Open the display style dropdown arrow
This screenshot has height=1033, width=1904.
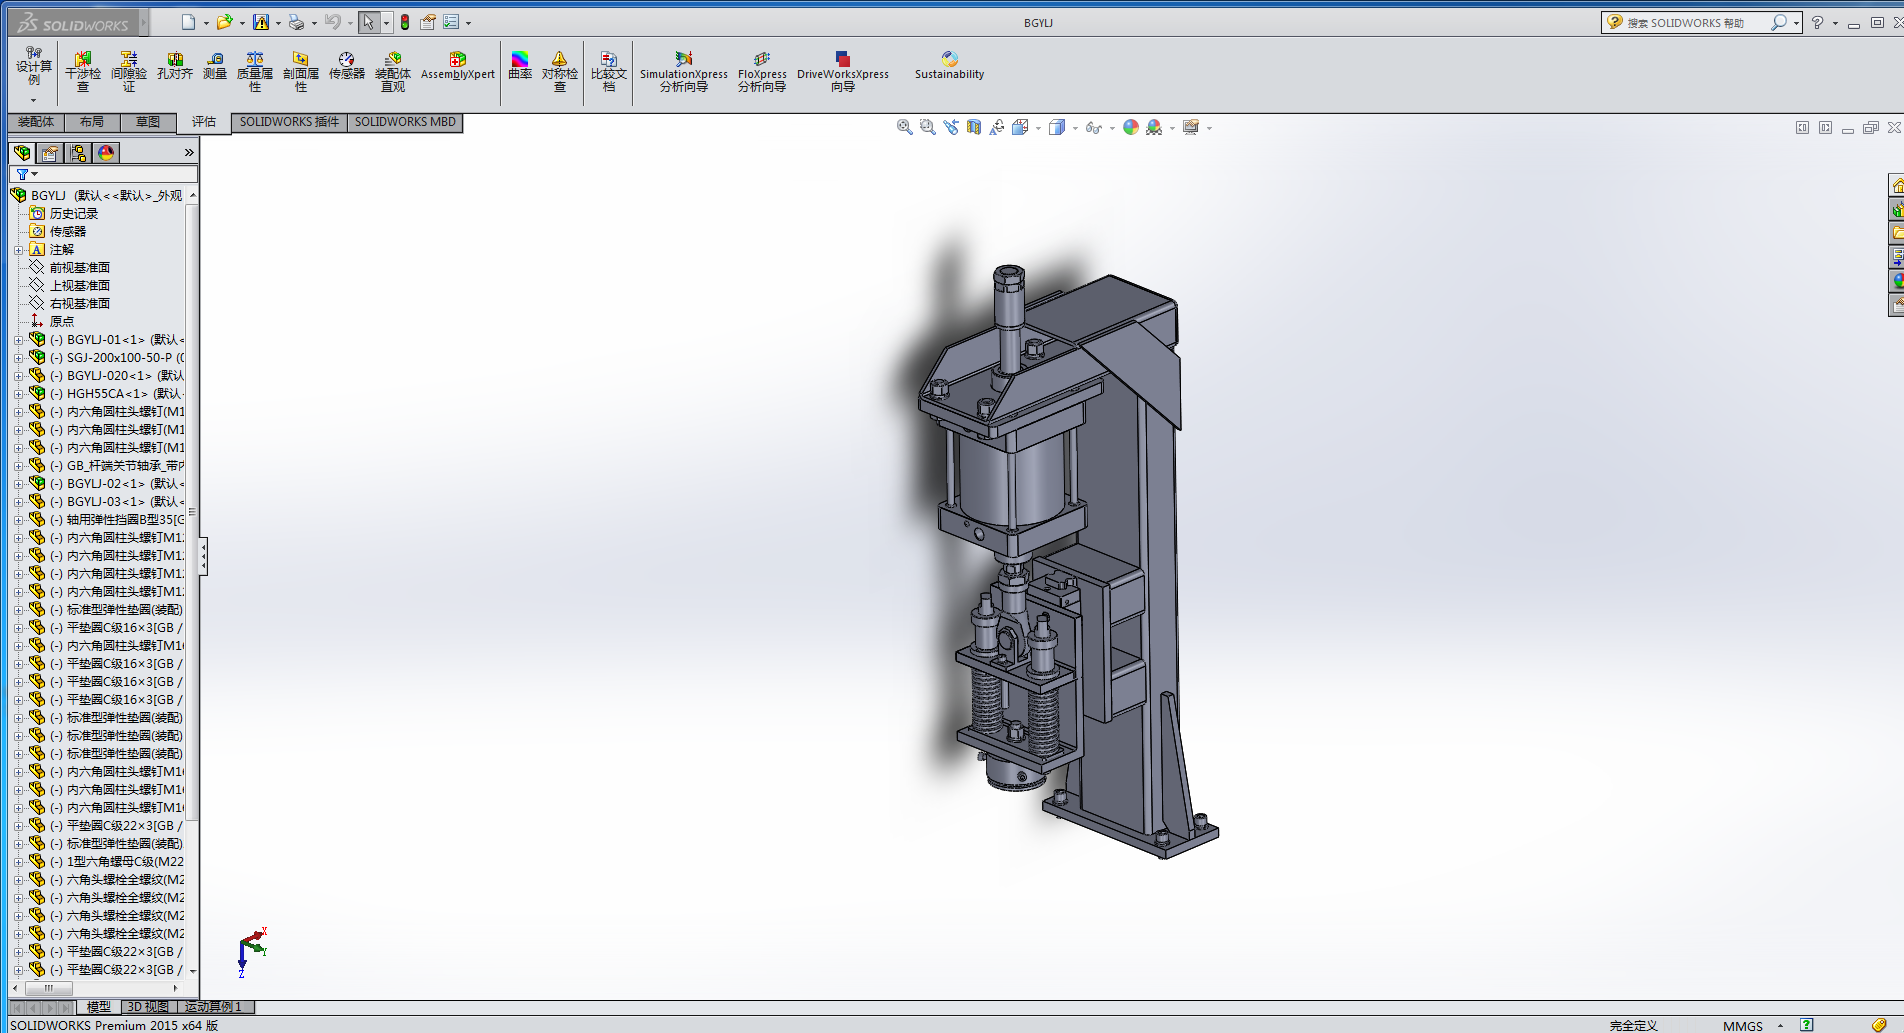point(1075,128)
